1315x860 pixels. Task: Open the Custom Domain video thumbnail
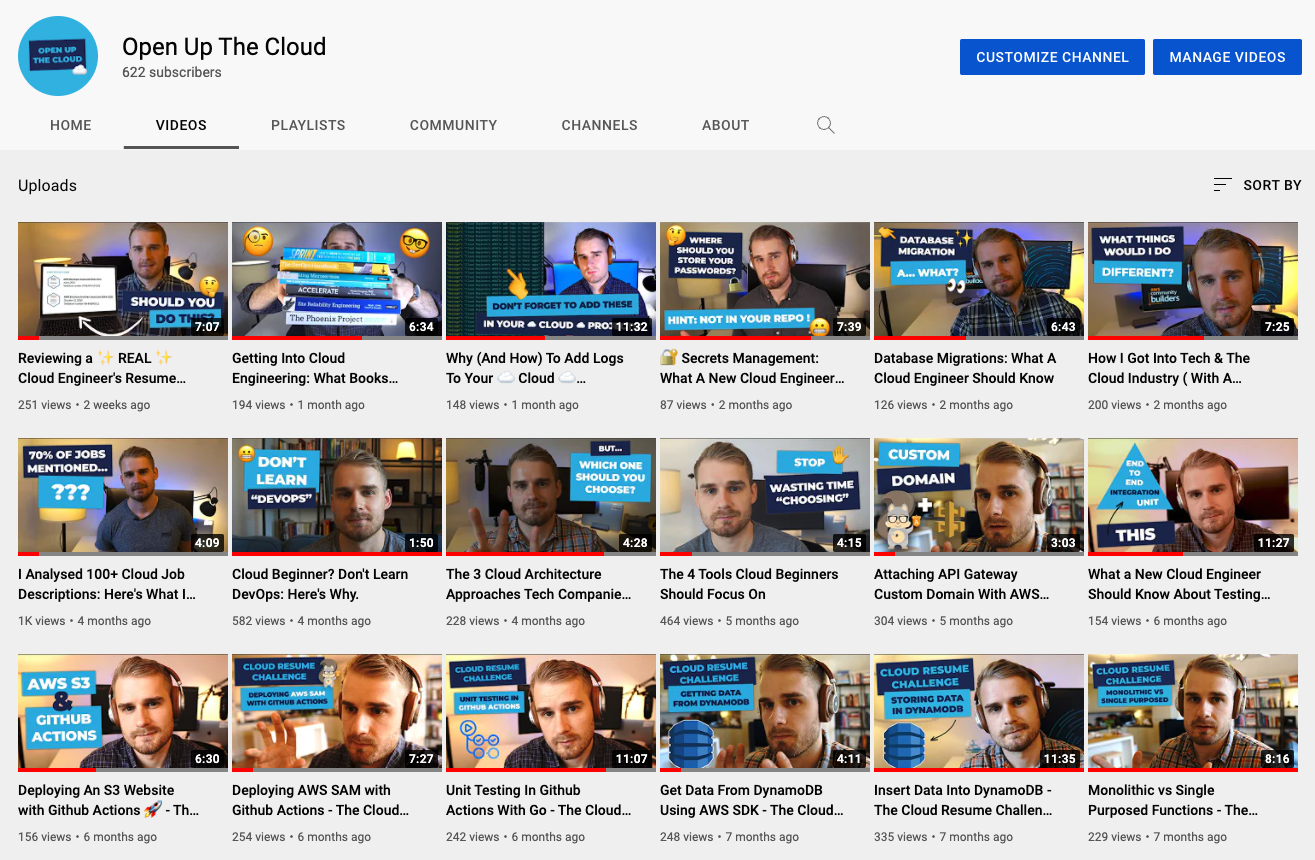[x=977, y=496]
